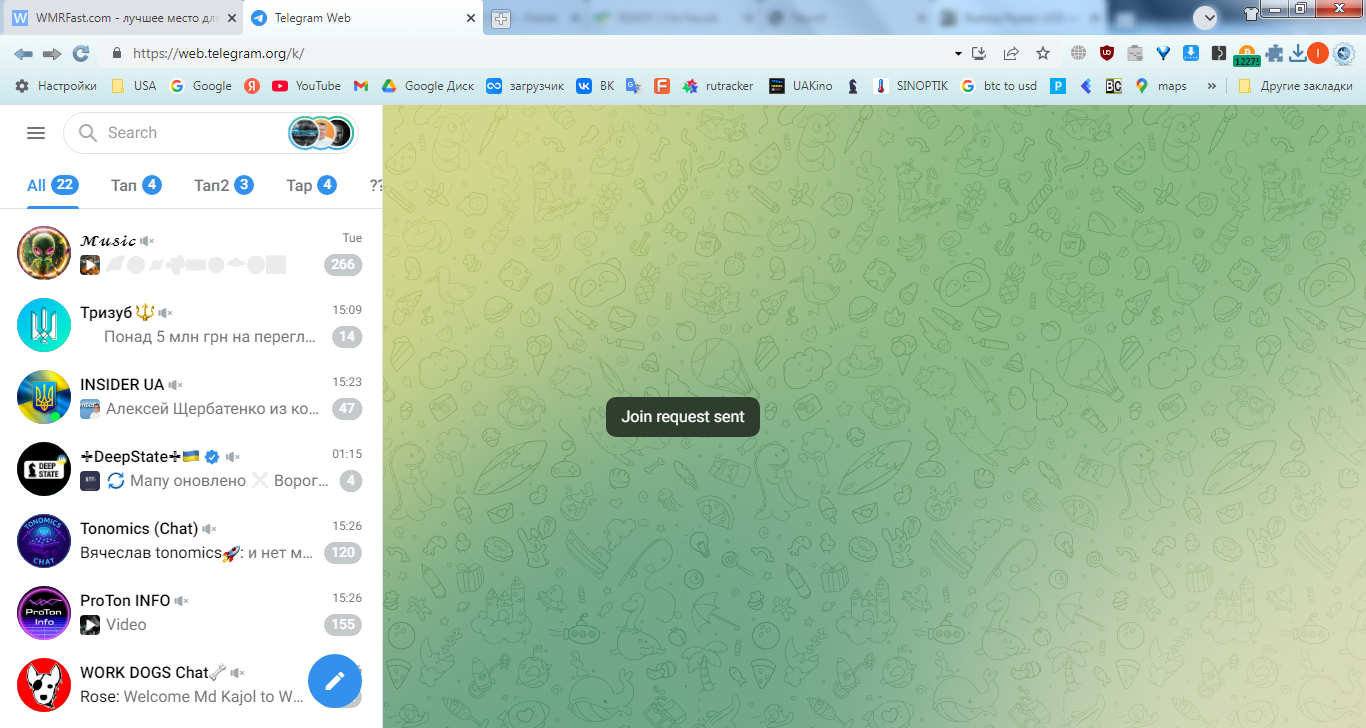
Task: Expand hidden bookmarks with the double chevron
Action: [1212, 86]
